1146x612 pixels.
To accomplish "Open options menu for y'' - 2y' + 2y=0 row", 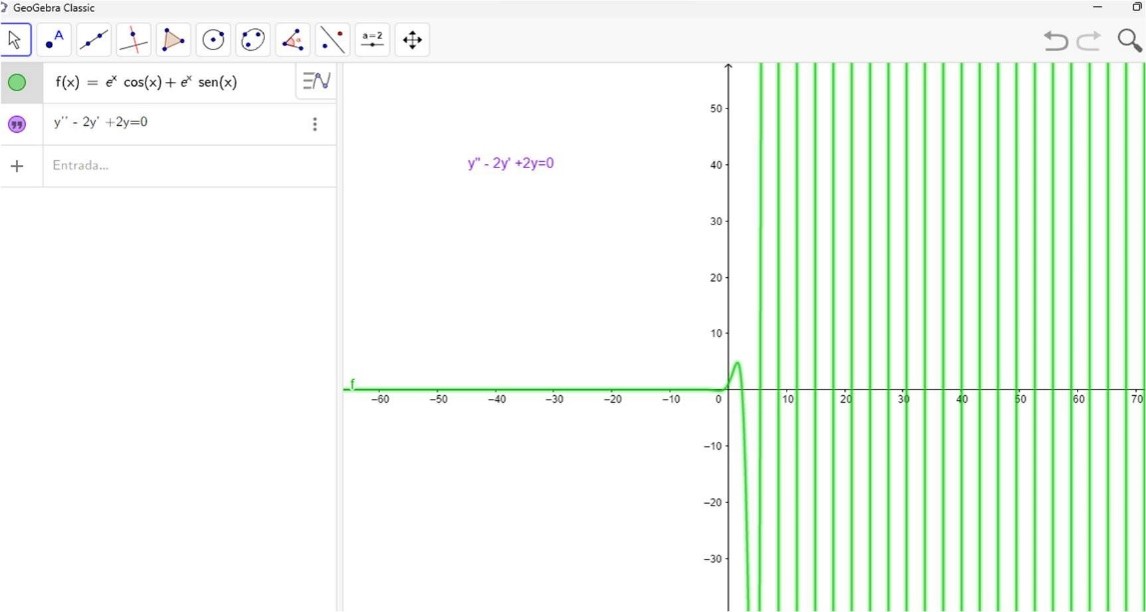I will (x=315, y=124).
